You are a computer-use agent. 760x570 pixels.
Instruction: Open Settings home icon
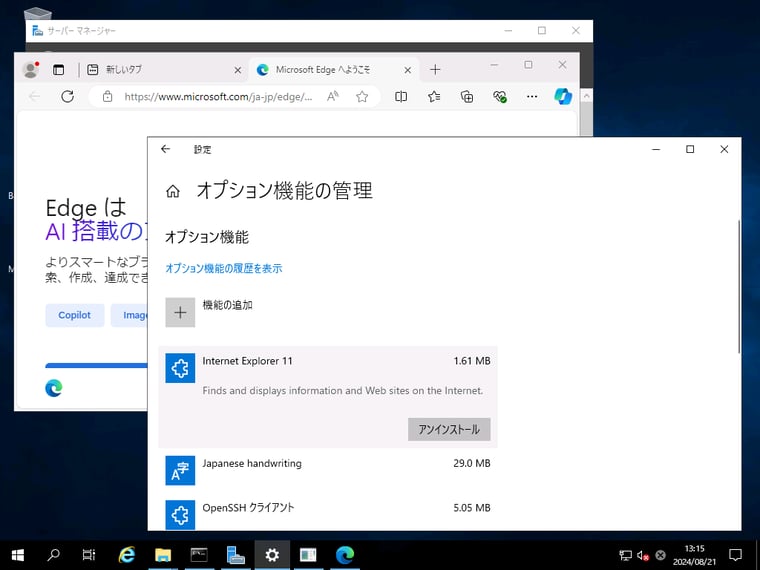pos(173,191)
